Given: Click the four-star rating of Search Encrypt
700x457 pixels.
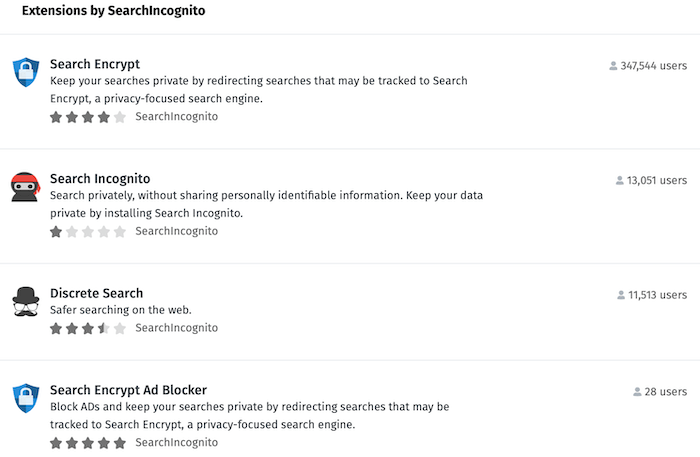Looking at the screenshot, I should (88, 117).
